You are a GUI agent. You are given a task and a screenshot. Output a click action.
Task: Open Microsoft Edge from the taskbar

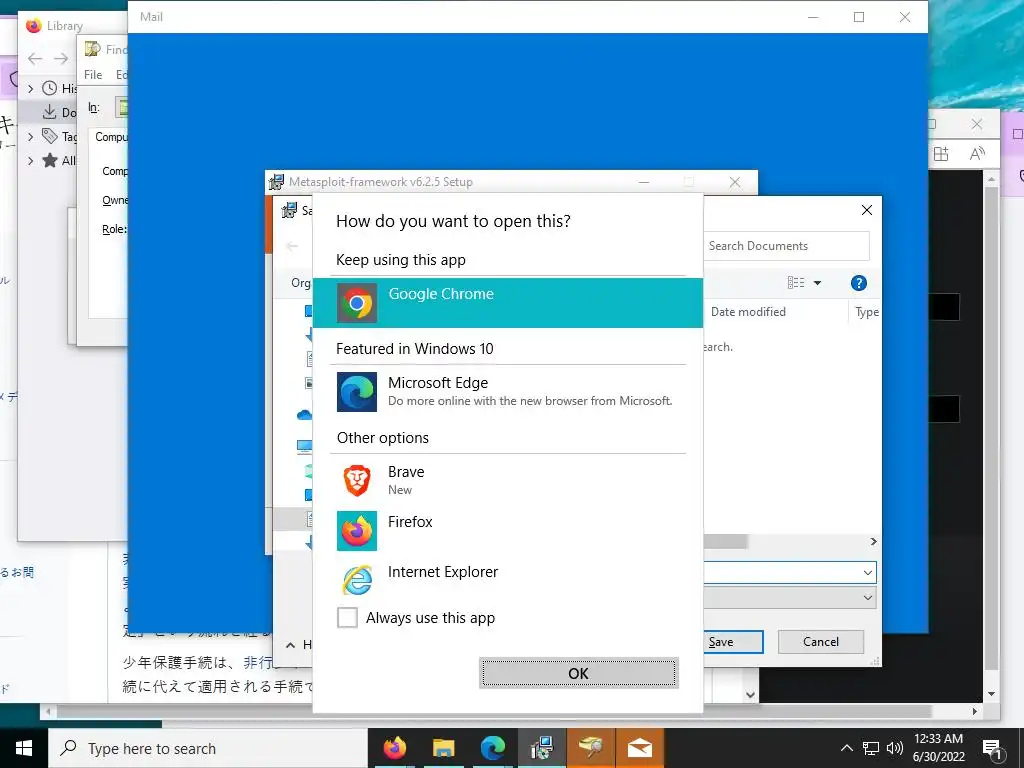pos(493,748)
